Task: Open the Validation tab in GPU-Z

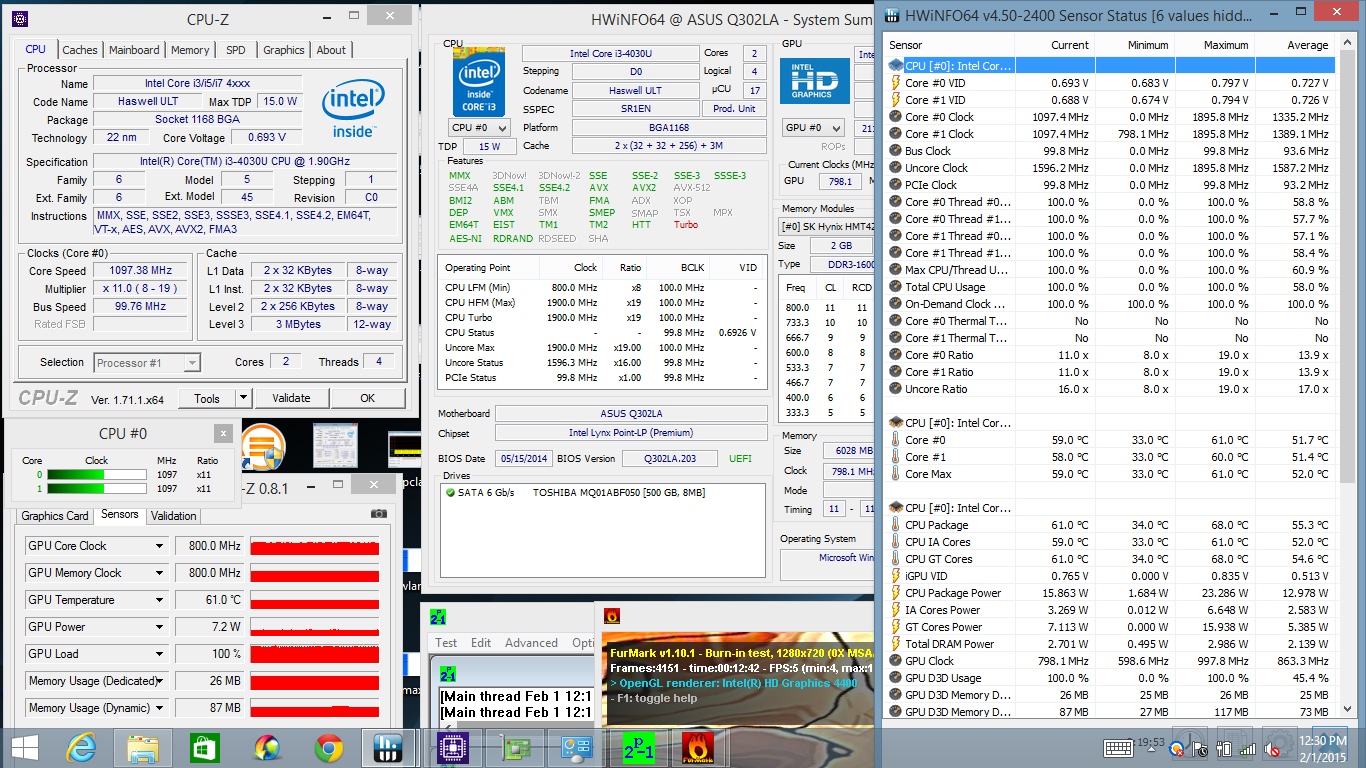Action: (x=174, y=516)
